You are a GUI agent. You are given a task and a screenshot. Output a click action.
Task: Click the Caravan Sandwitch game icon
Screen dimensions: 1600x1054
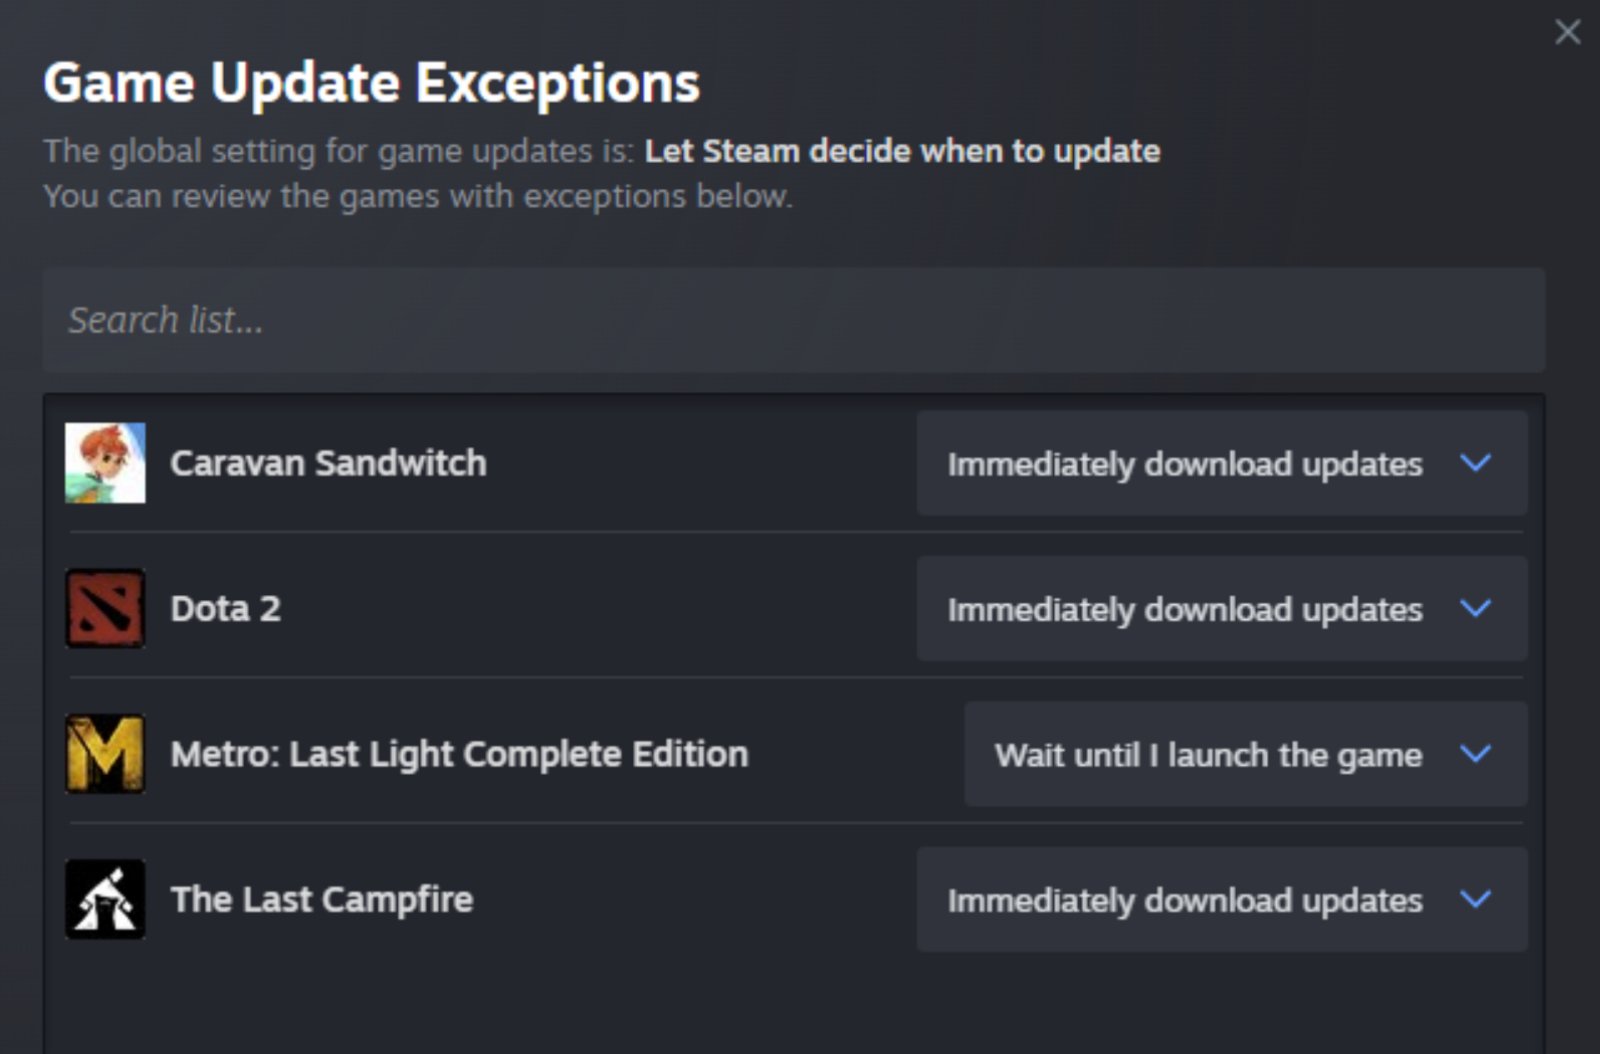(104, 463)
